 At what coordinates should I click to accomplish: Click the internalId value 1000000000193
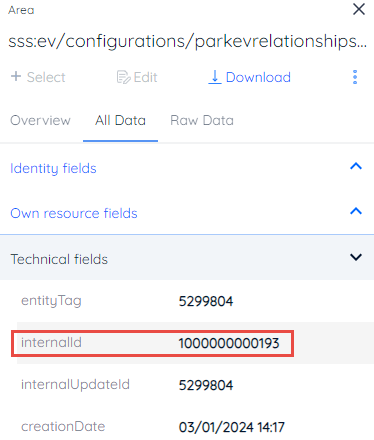point(229,343)
